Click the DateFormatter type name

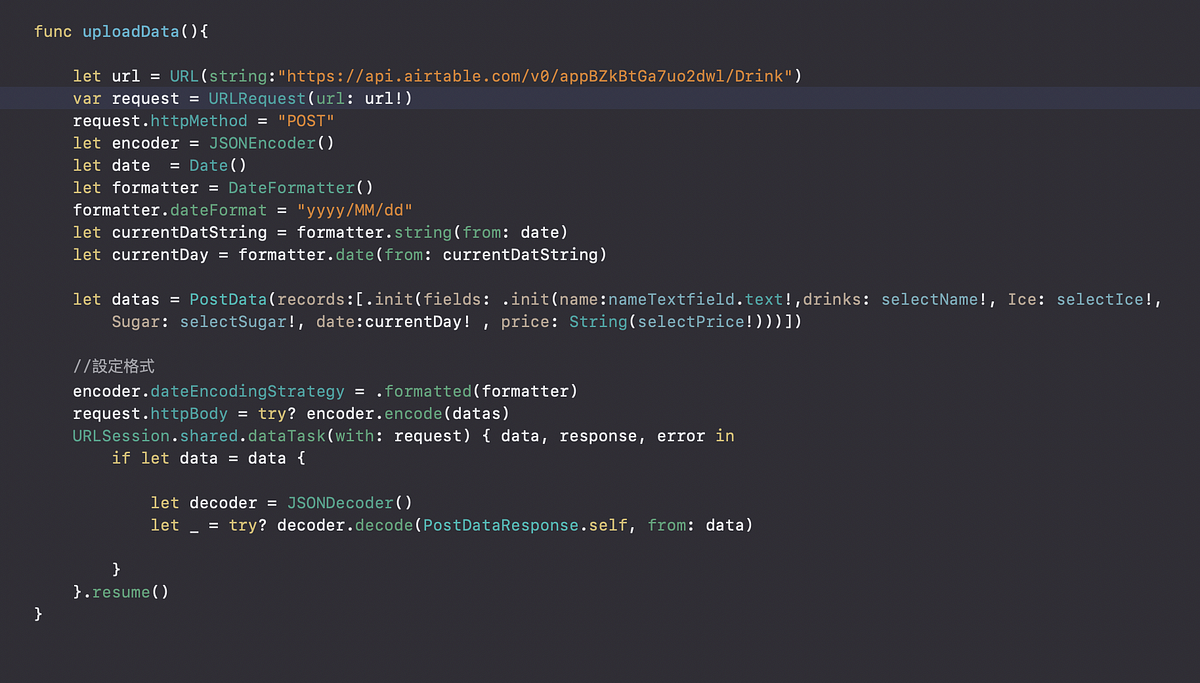coord(291,187)
